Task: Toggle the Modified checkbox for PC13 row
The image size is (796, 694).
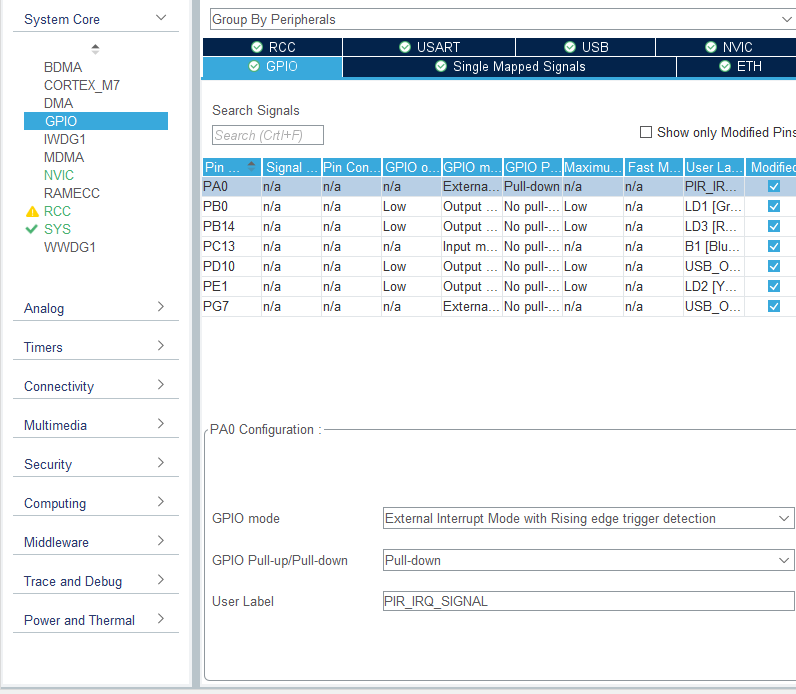Action: tap(773, 246)
